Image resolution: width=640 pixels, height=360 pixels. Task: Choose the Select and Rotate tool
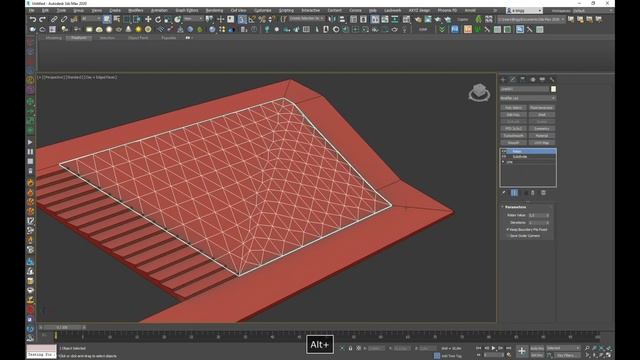[158, 19]
